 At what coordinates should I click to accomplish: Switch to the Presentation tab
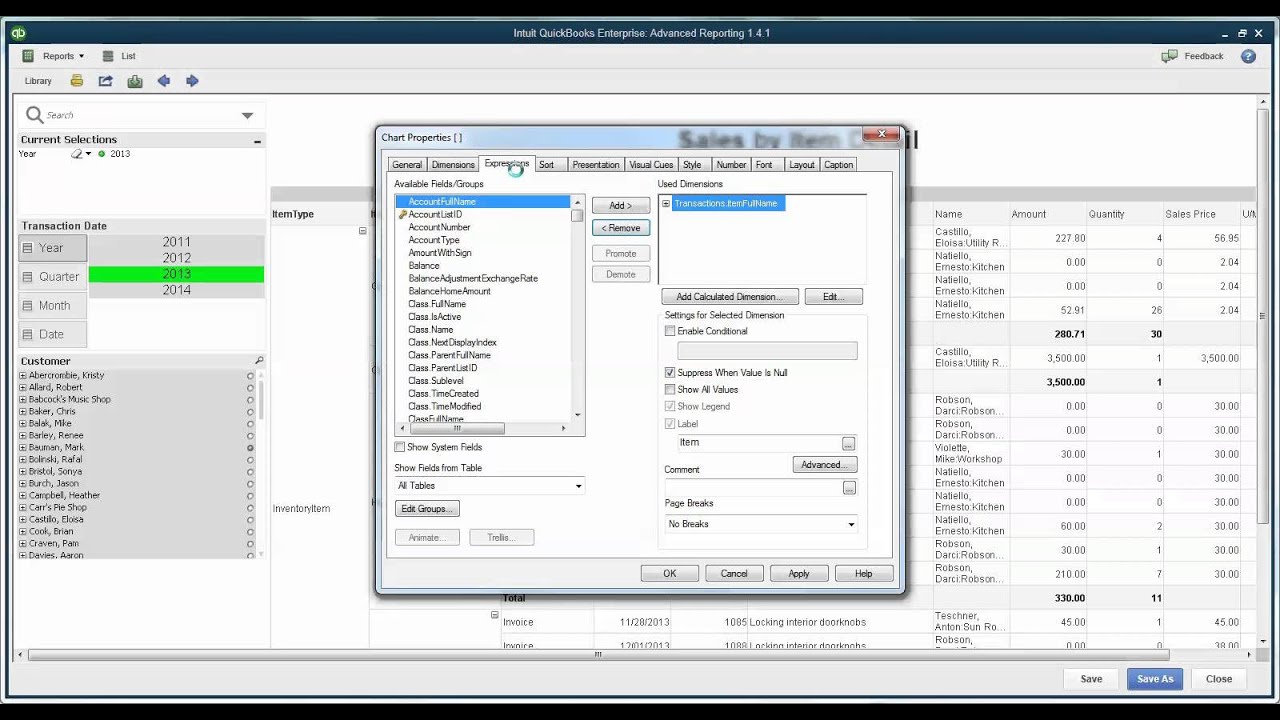[x=596, y=165]
